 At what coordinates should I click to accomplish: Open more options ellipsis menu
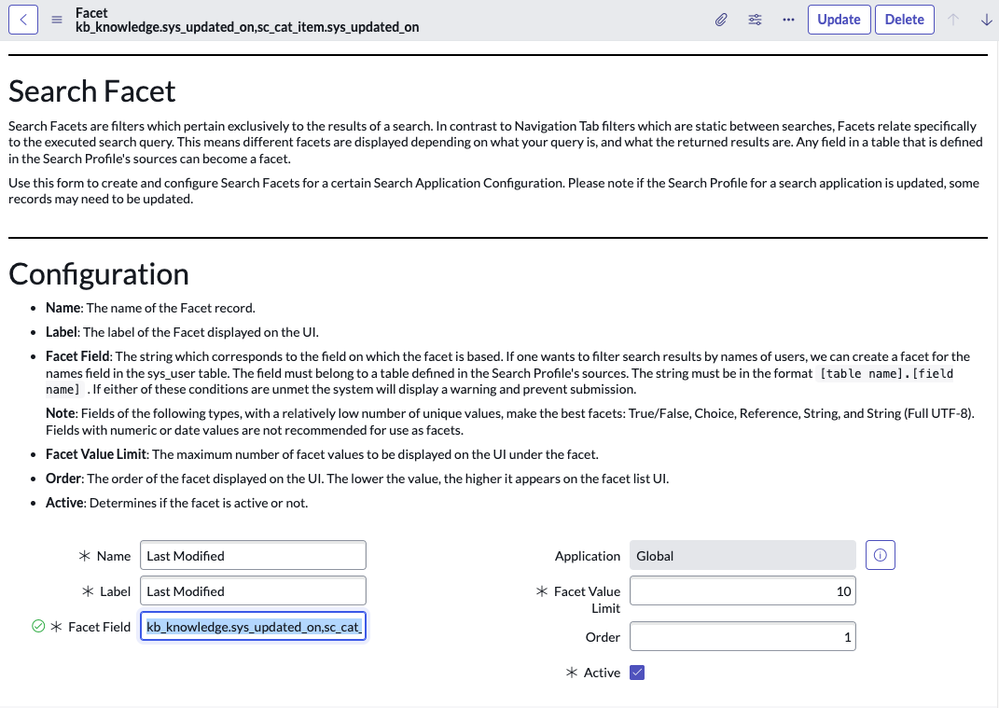click(789, 20)
